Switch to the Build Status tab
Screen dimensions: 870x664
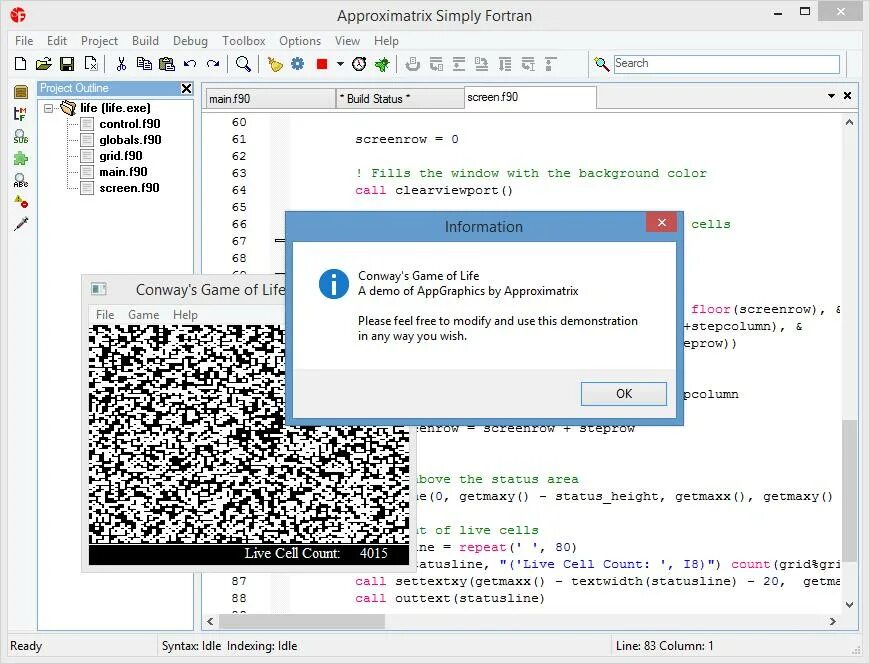(400, 99)
